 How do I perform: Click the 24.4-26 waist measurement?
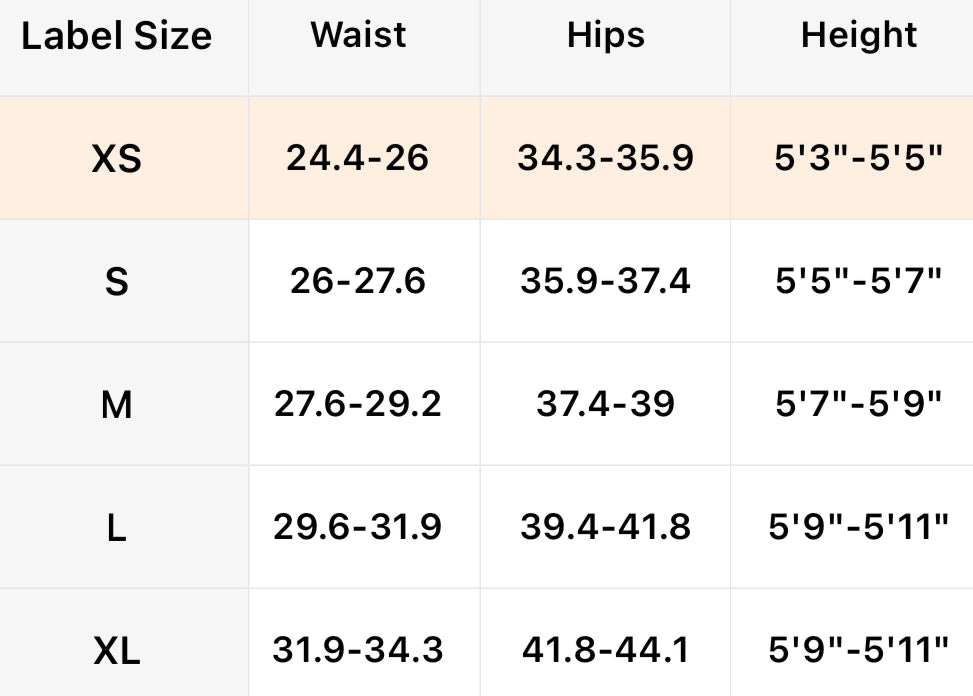(x=358, y=158)
